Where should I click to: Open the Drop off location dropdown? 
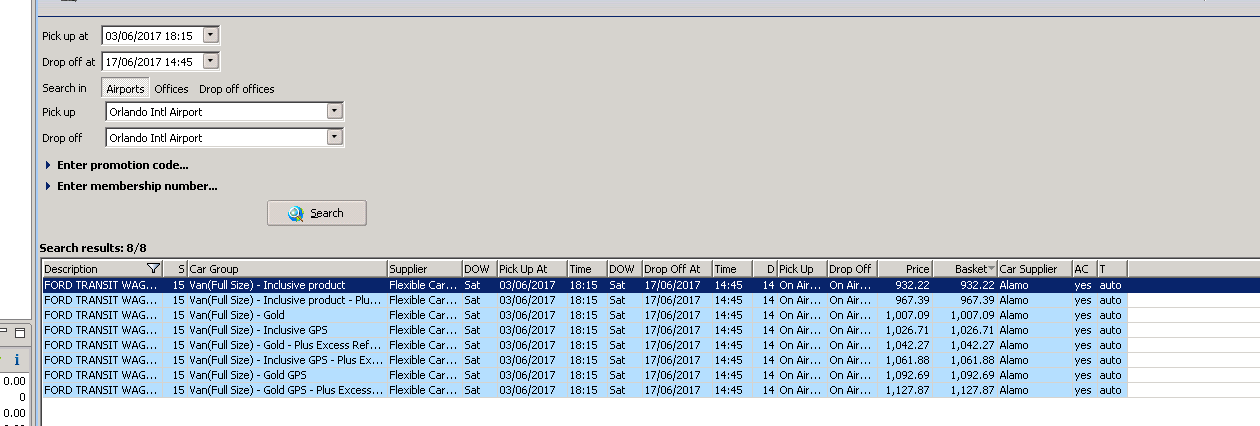click(335, 138)
